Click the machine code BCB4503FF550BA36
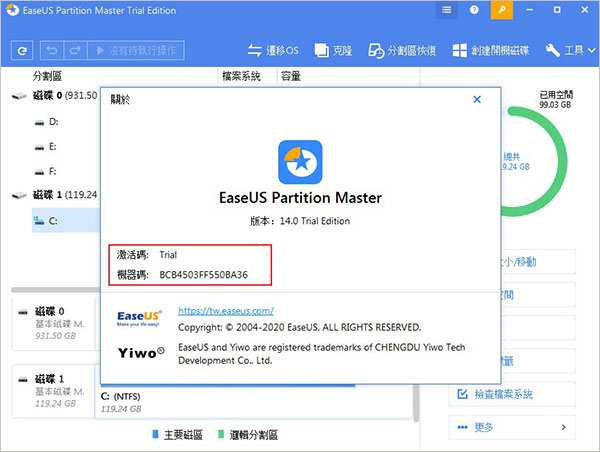 pos(203,274)
